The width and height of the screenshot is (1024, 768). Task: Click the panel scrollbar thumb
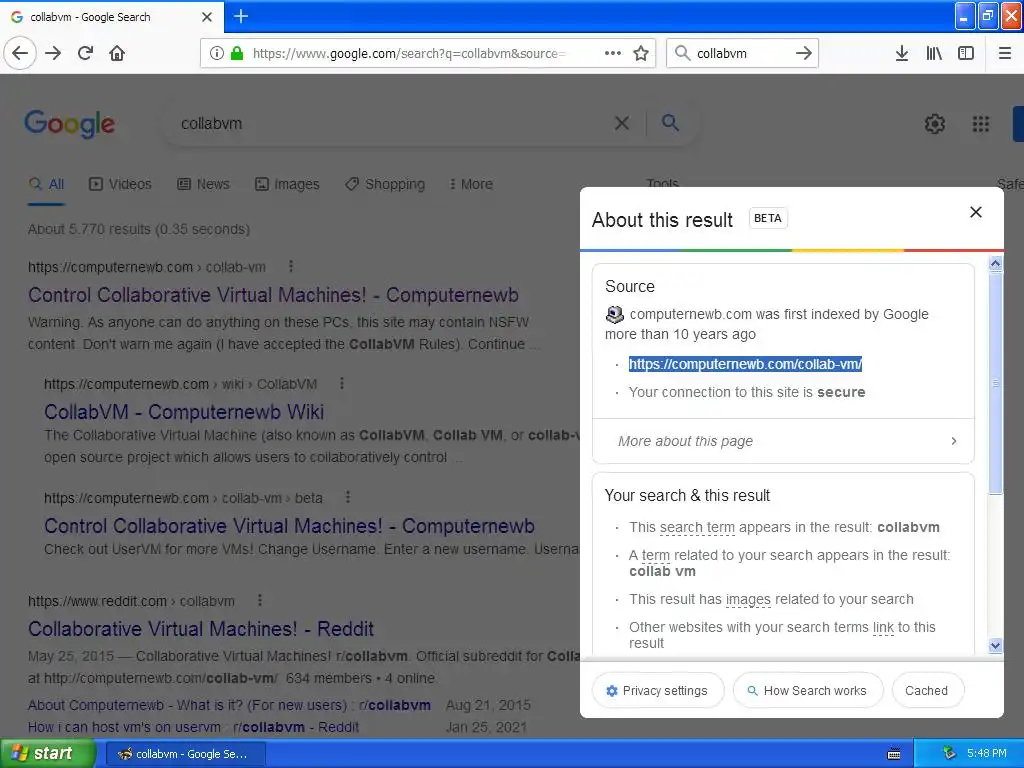[995, 383]
